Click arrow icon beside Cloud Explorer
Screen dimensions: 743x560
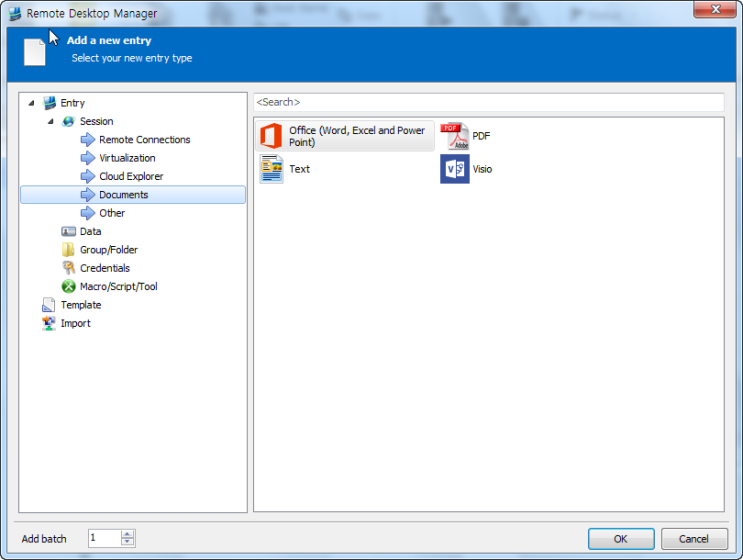point(88,176)
